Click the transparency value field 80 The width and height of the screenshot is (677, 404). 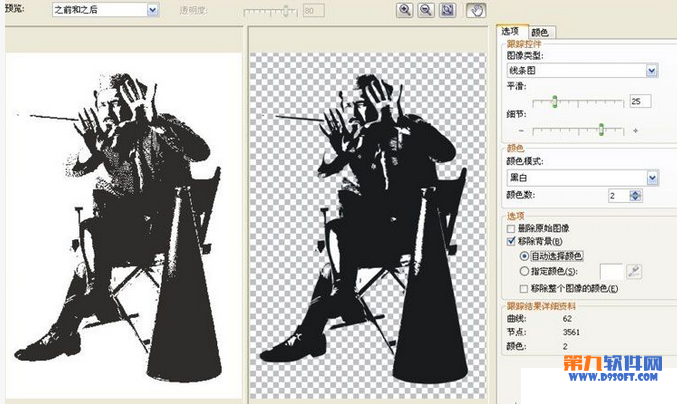point(313,11)
